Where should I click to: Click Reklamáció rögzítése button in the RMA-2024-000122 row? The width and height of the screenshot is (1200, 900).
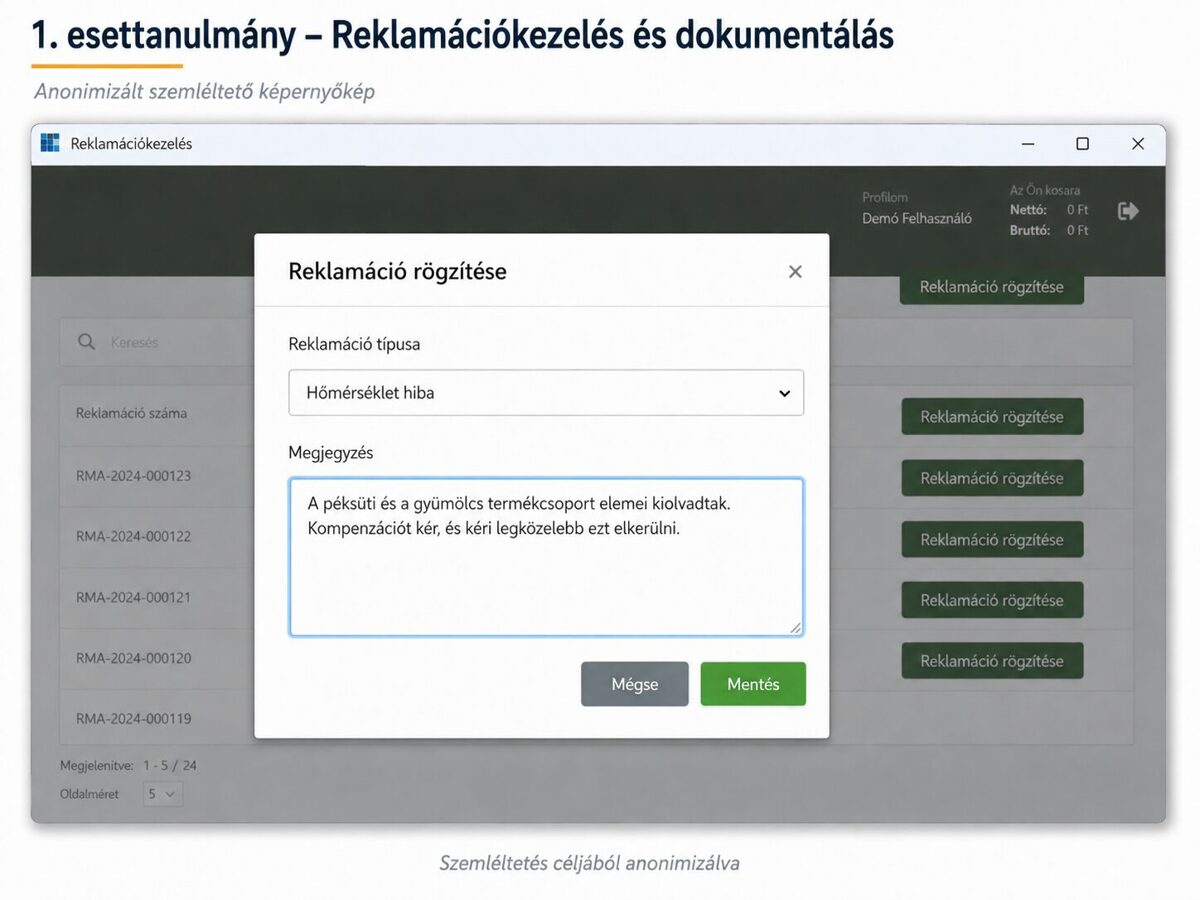click(992, 539)
